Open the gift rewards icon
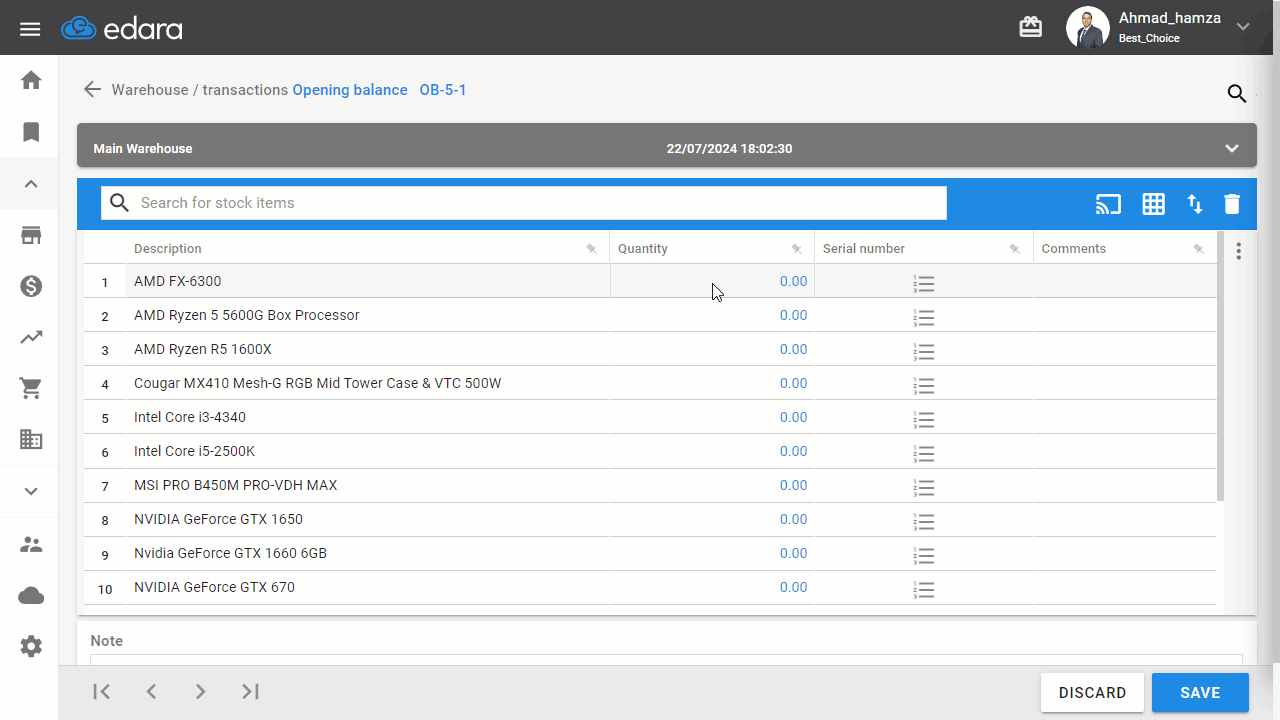This screenshot has height=720, width=1280. (x=1031, y=27)
